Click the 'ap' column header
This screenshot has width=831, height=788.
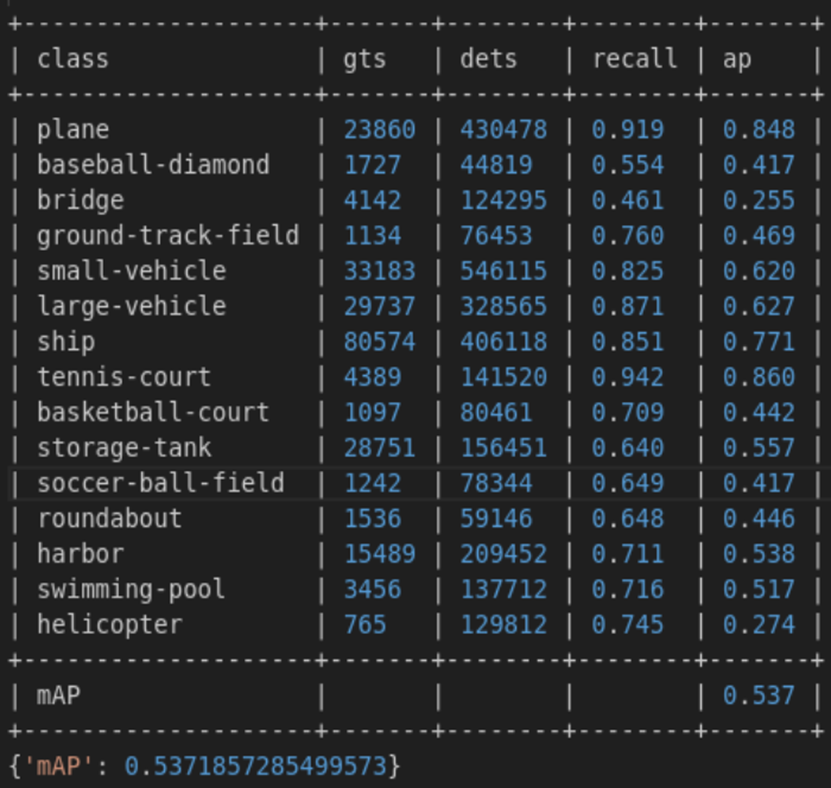click(x=737, y=59)
